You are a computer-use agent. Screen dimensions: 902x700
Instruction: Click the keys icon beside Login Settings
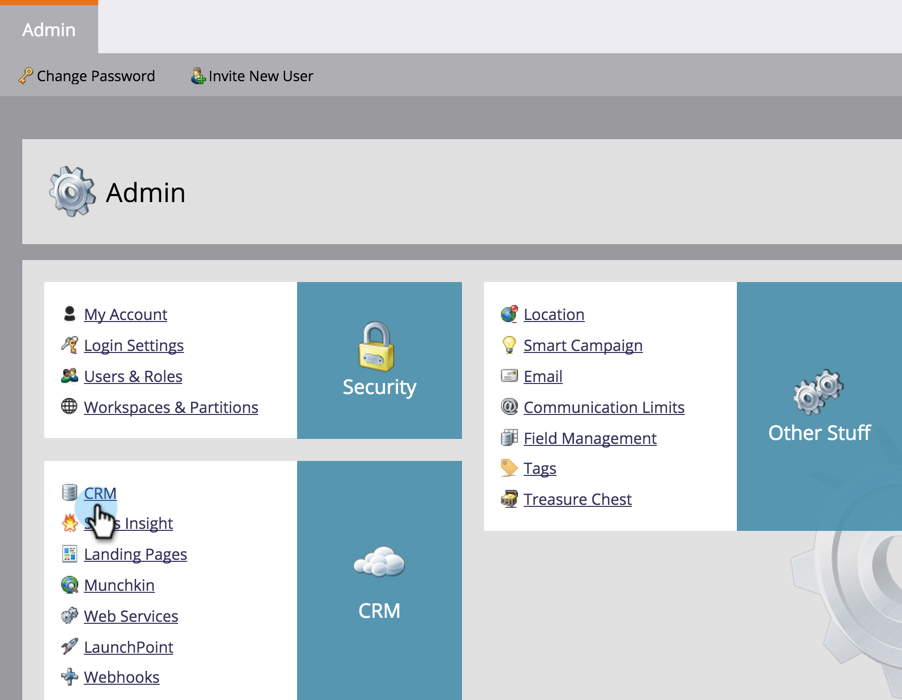pos(69,345)
